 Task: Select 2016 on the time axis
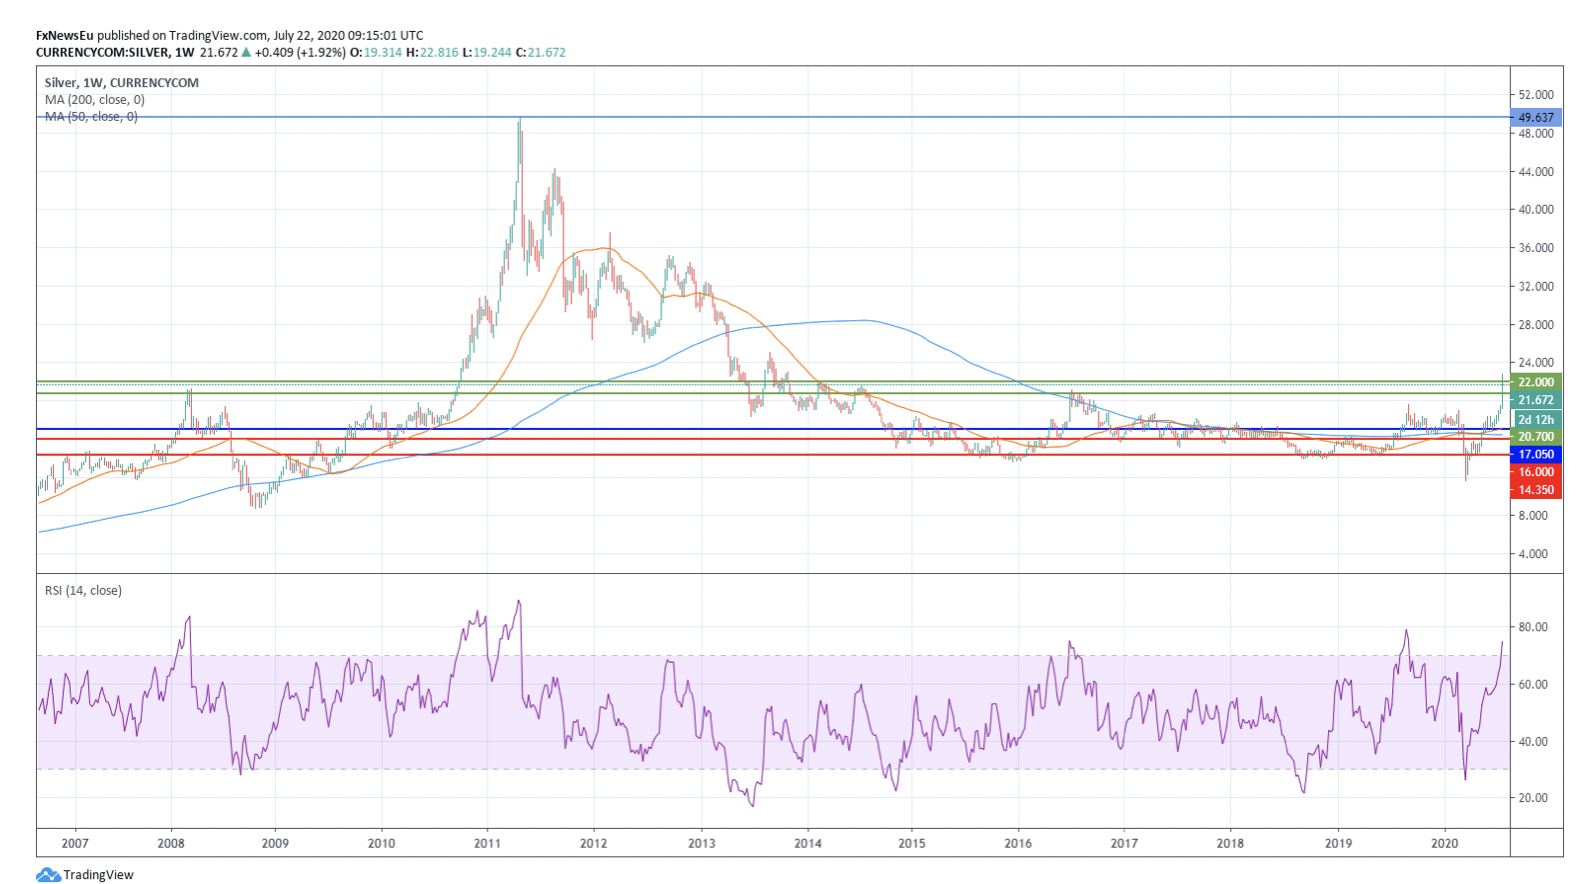tap(1018, 843)
